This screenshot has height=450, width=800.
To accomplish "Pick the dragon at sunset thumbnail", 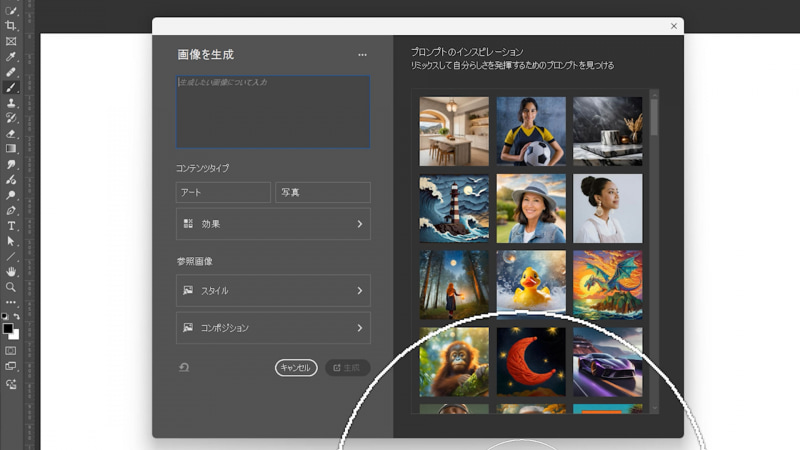I will [608, 285].
